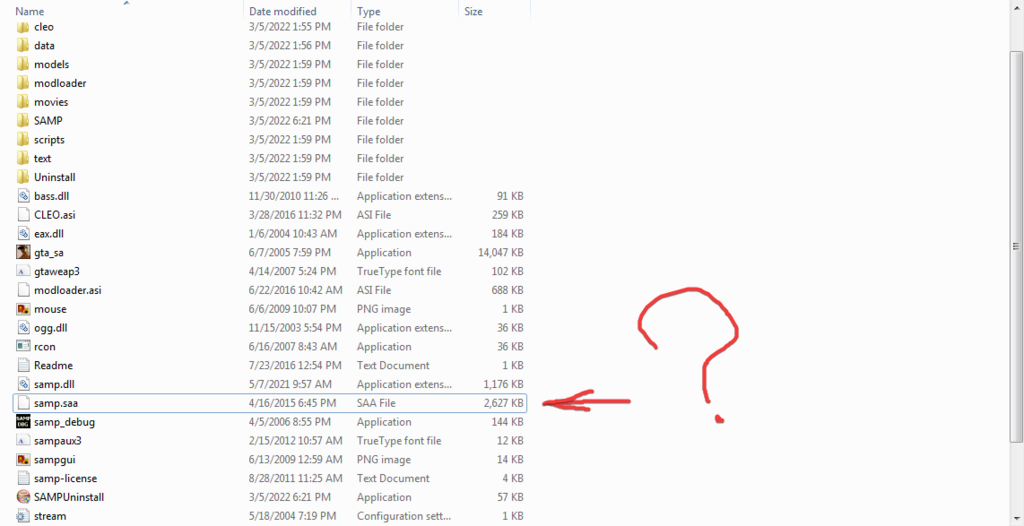Select the sampgui PNG image icon
Image resolution: width=1024 pixels, height=526 pixels.
pyautogui.click(x=23, y=459)
